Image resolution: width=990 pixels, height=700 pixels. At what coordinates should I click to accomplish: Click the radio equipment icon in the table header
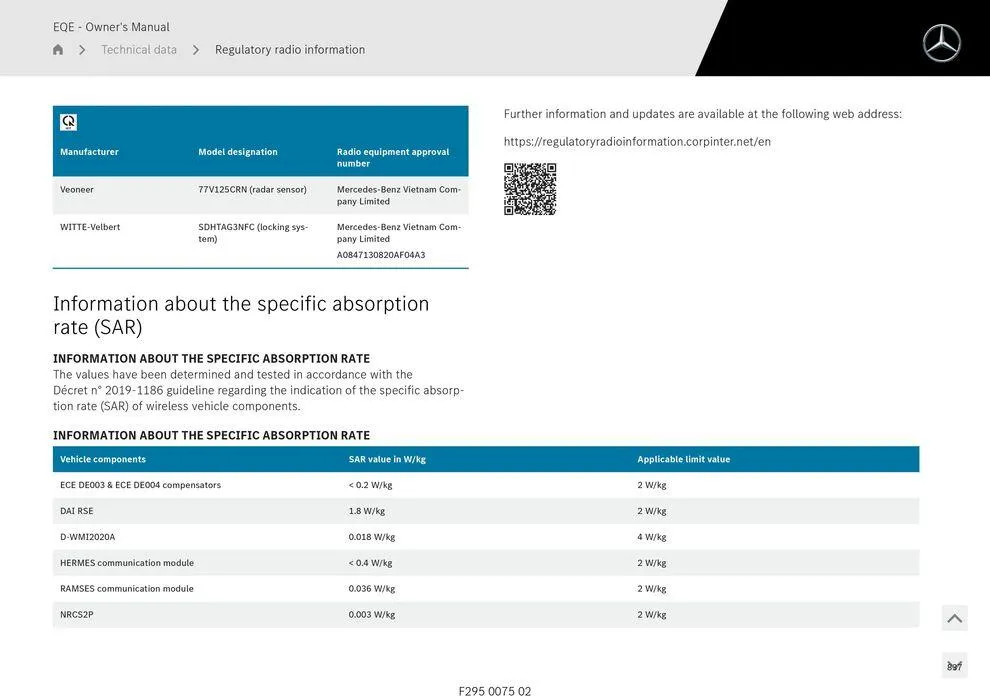pos(68,121)
